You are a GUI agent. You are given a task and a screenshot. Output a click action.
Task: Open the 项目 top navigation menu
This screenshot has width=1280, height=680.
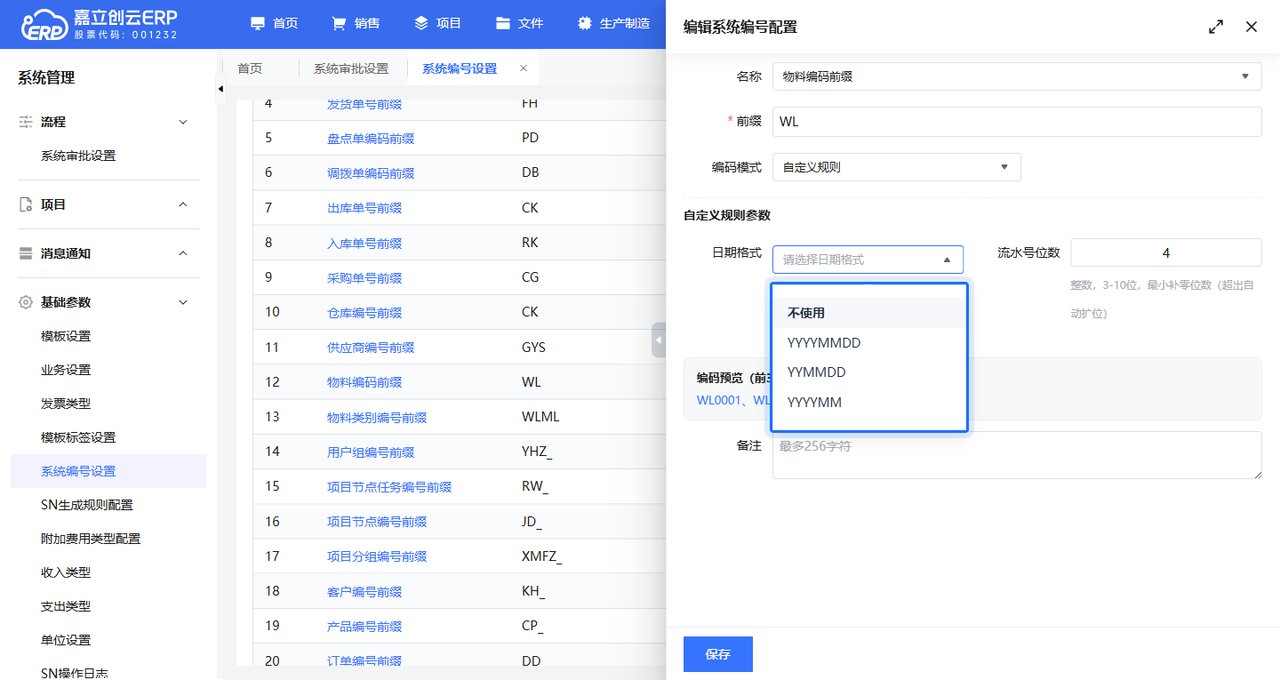click(438, 23)
